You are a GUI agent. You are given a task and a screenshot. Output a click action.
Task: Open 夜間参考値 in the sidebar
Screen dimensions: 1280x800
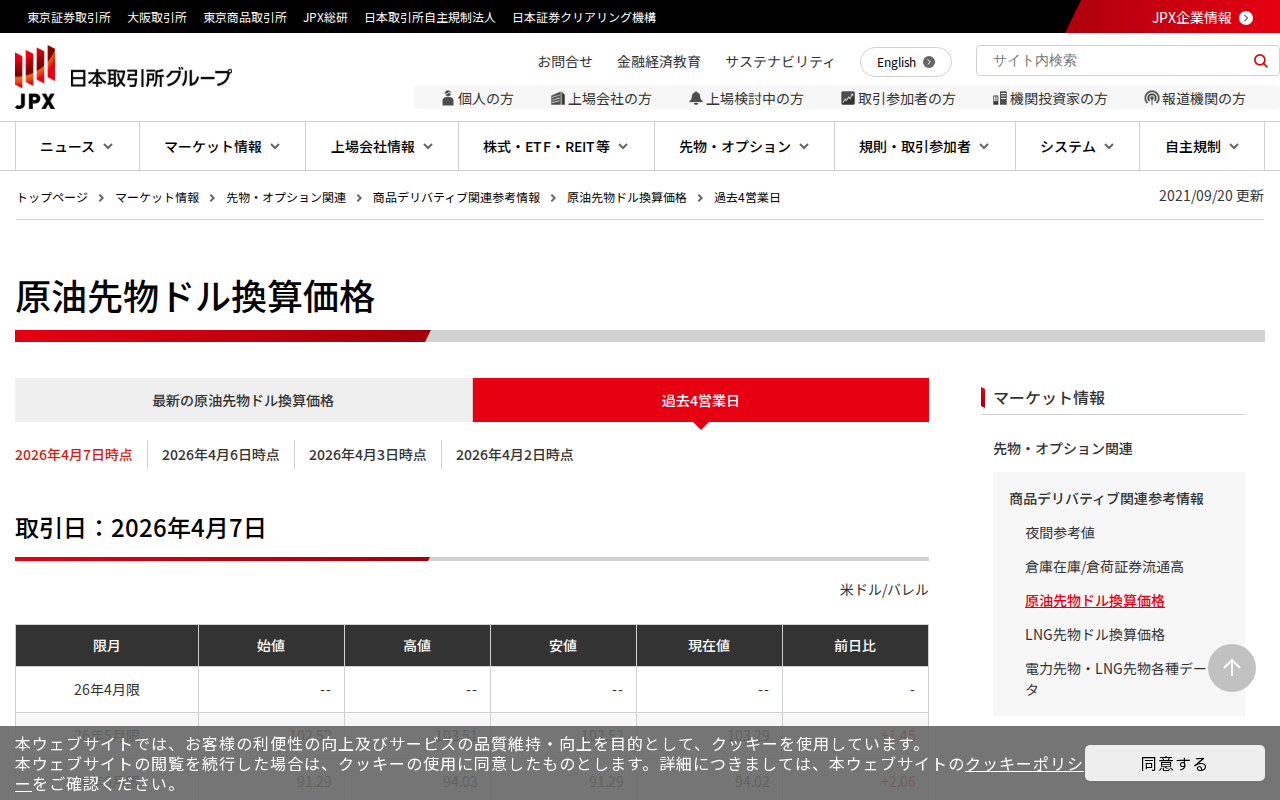[1060, 532]
